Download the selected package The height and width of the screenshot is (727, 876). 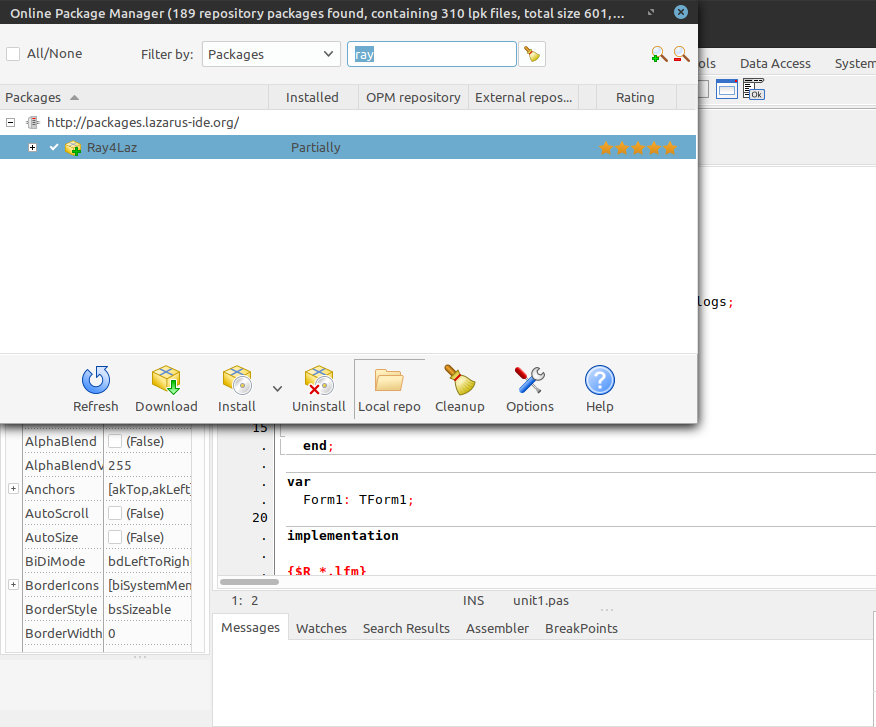(166, 389)
